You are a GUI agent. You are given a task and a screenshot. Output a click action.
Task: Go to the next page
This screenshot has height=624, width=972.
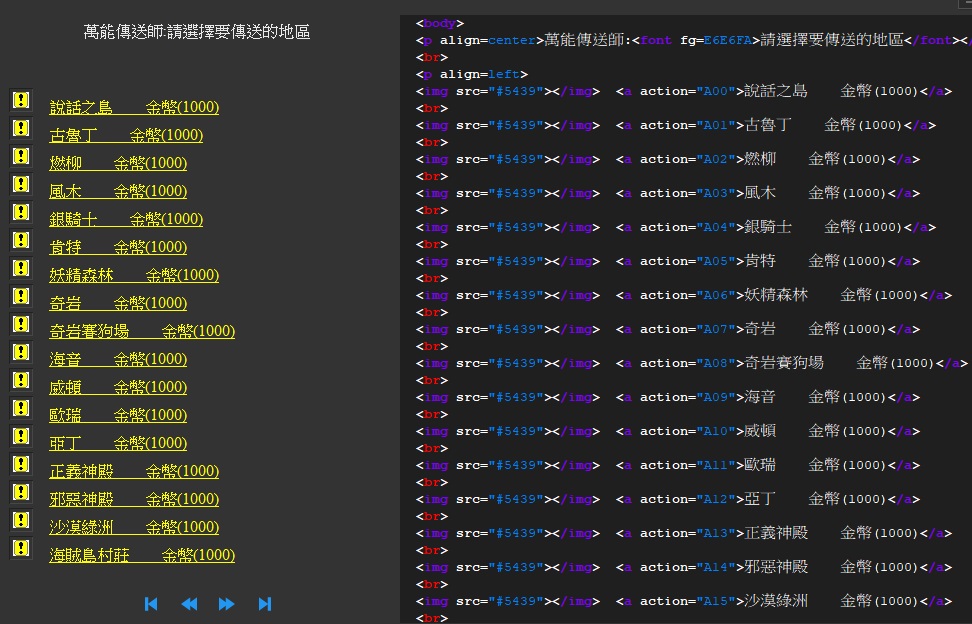[226, 604]
